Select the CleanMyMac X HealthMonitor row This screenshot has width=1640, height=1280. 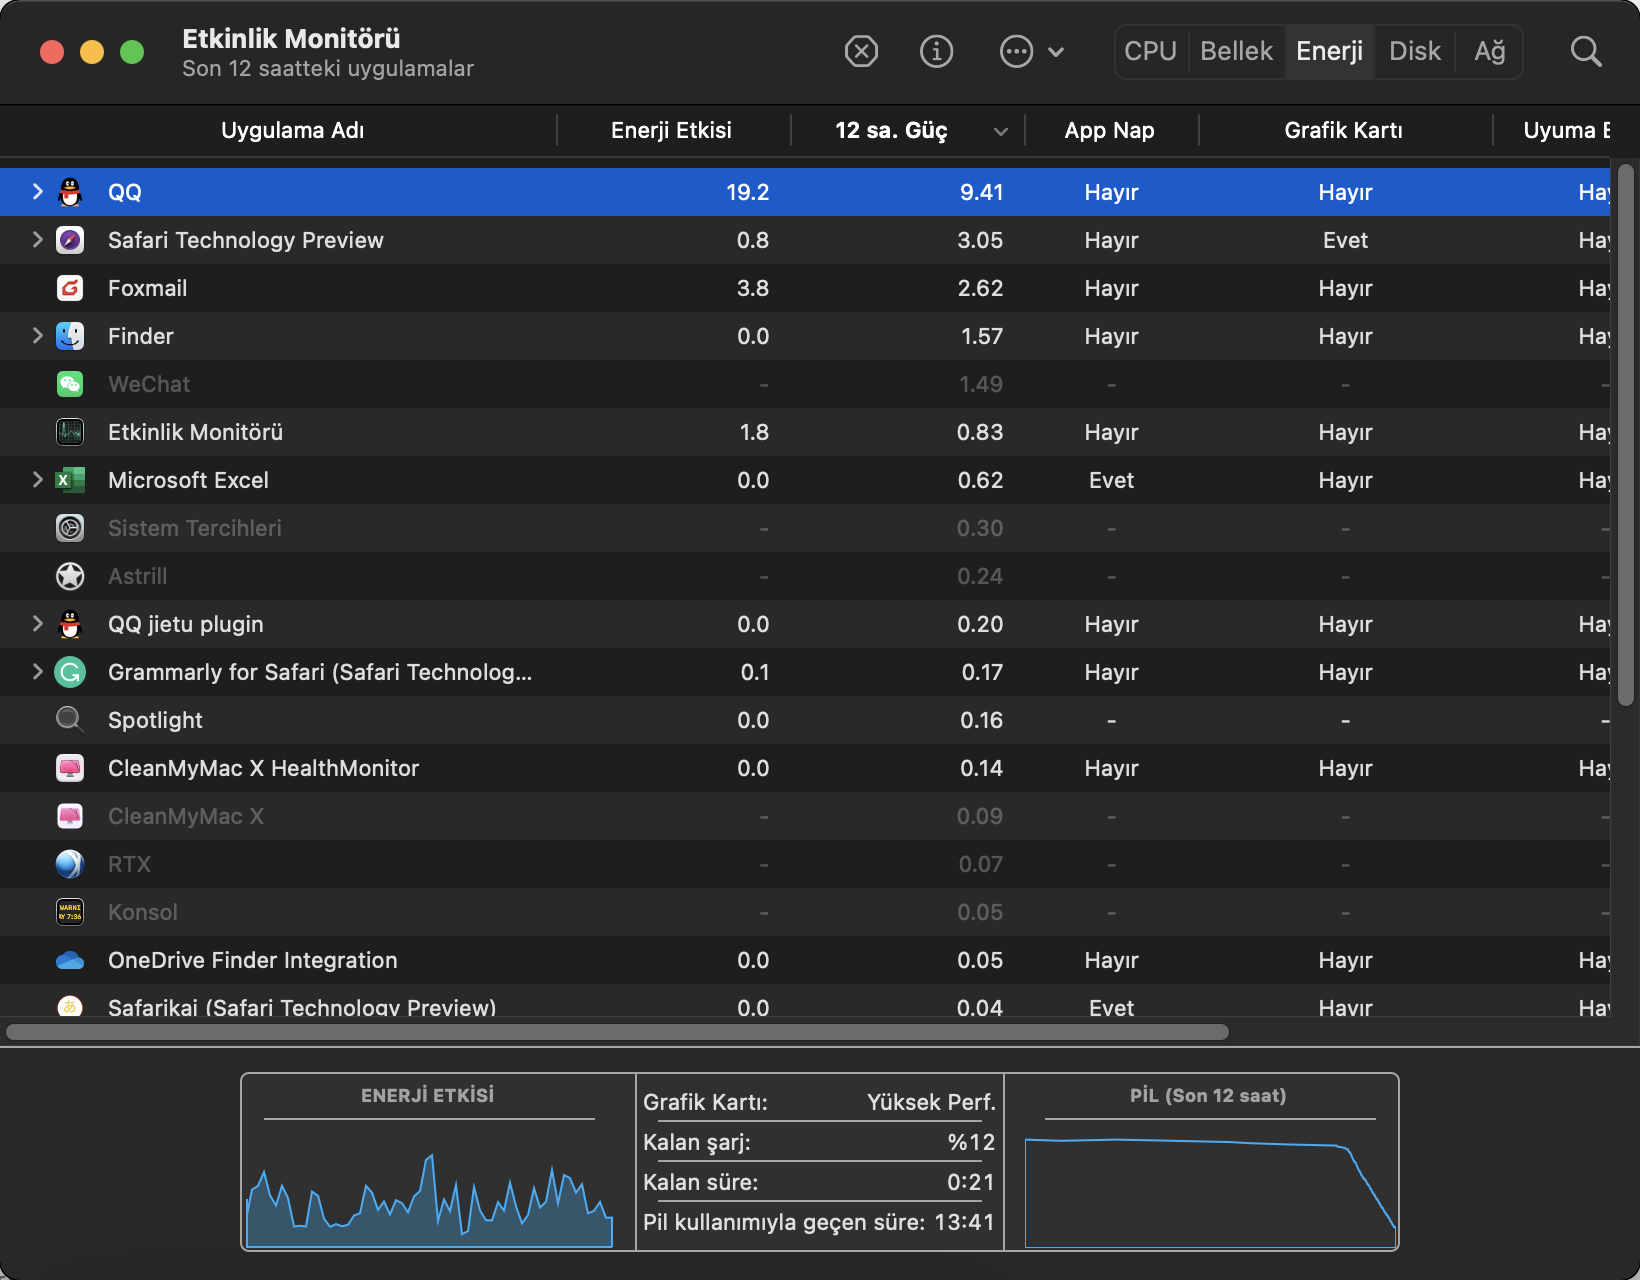(263, 768)
